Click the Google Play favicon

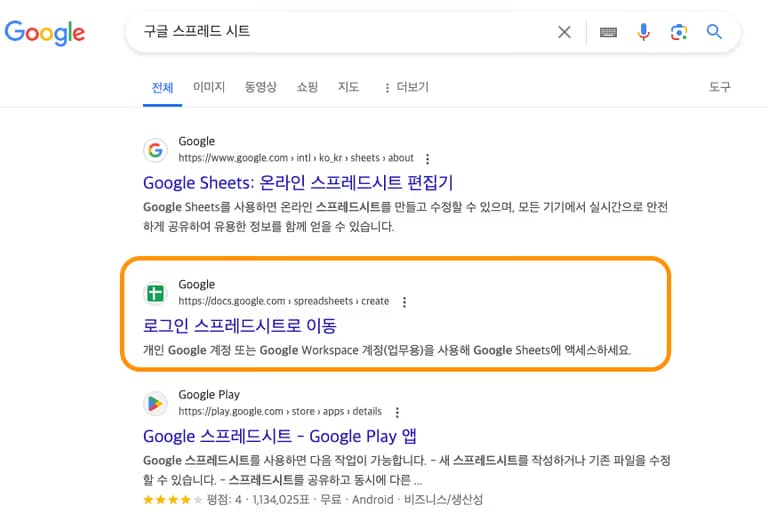click(155, 403)
